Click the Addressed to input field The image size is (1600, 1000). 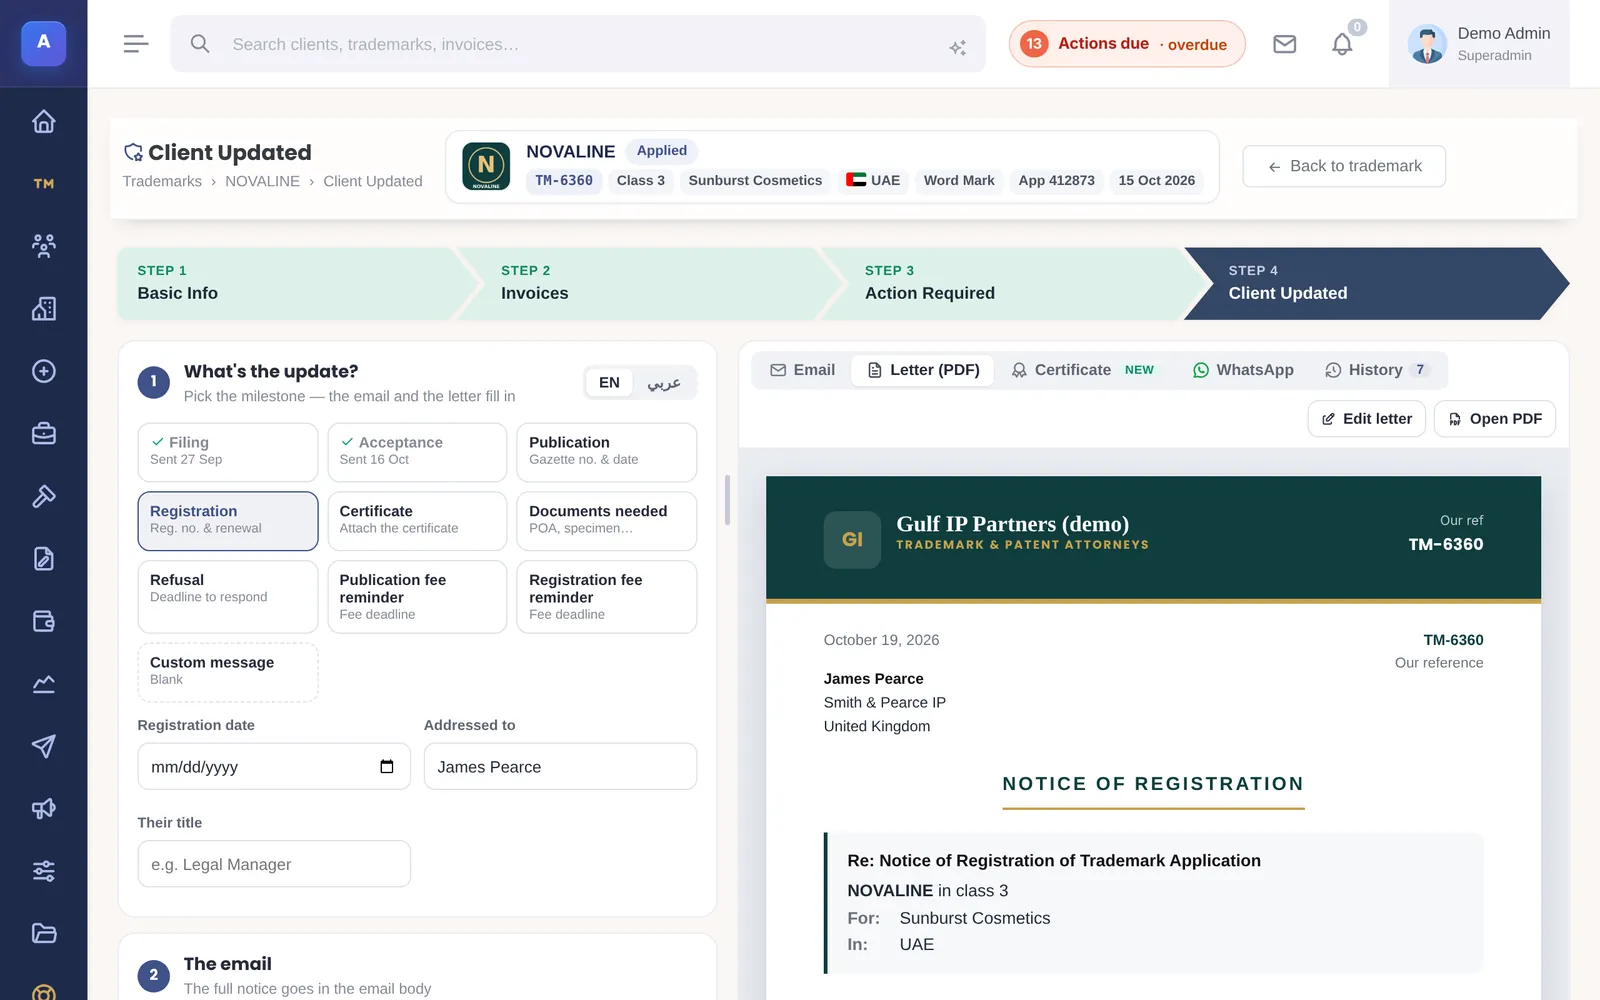coord(560,767)
